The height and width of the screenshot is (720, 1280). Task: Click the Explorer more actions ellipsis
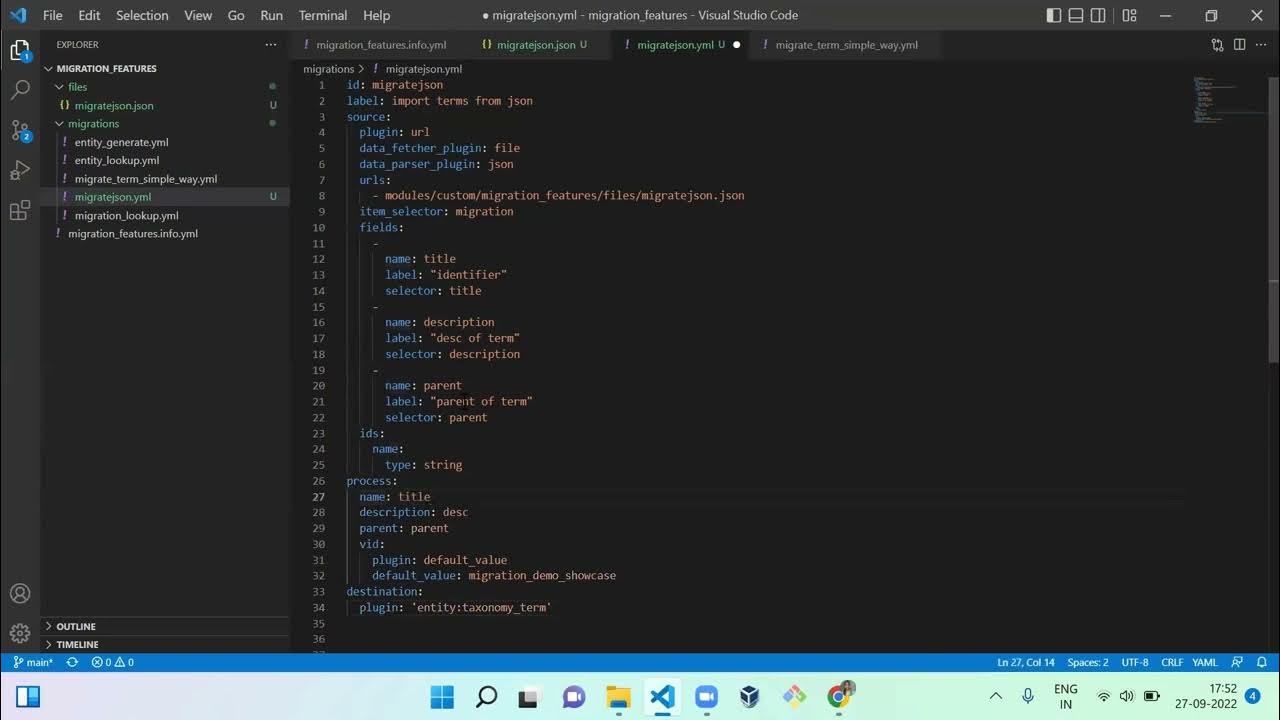point(271,45)
